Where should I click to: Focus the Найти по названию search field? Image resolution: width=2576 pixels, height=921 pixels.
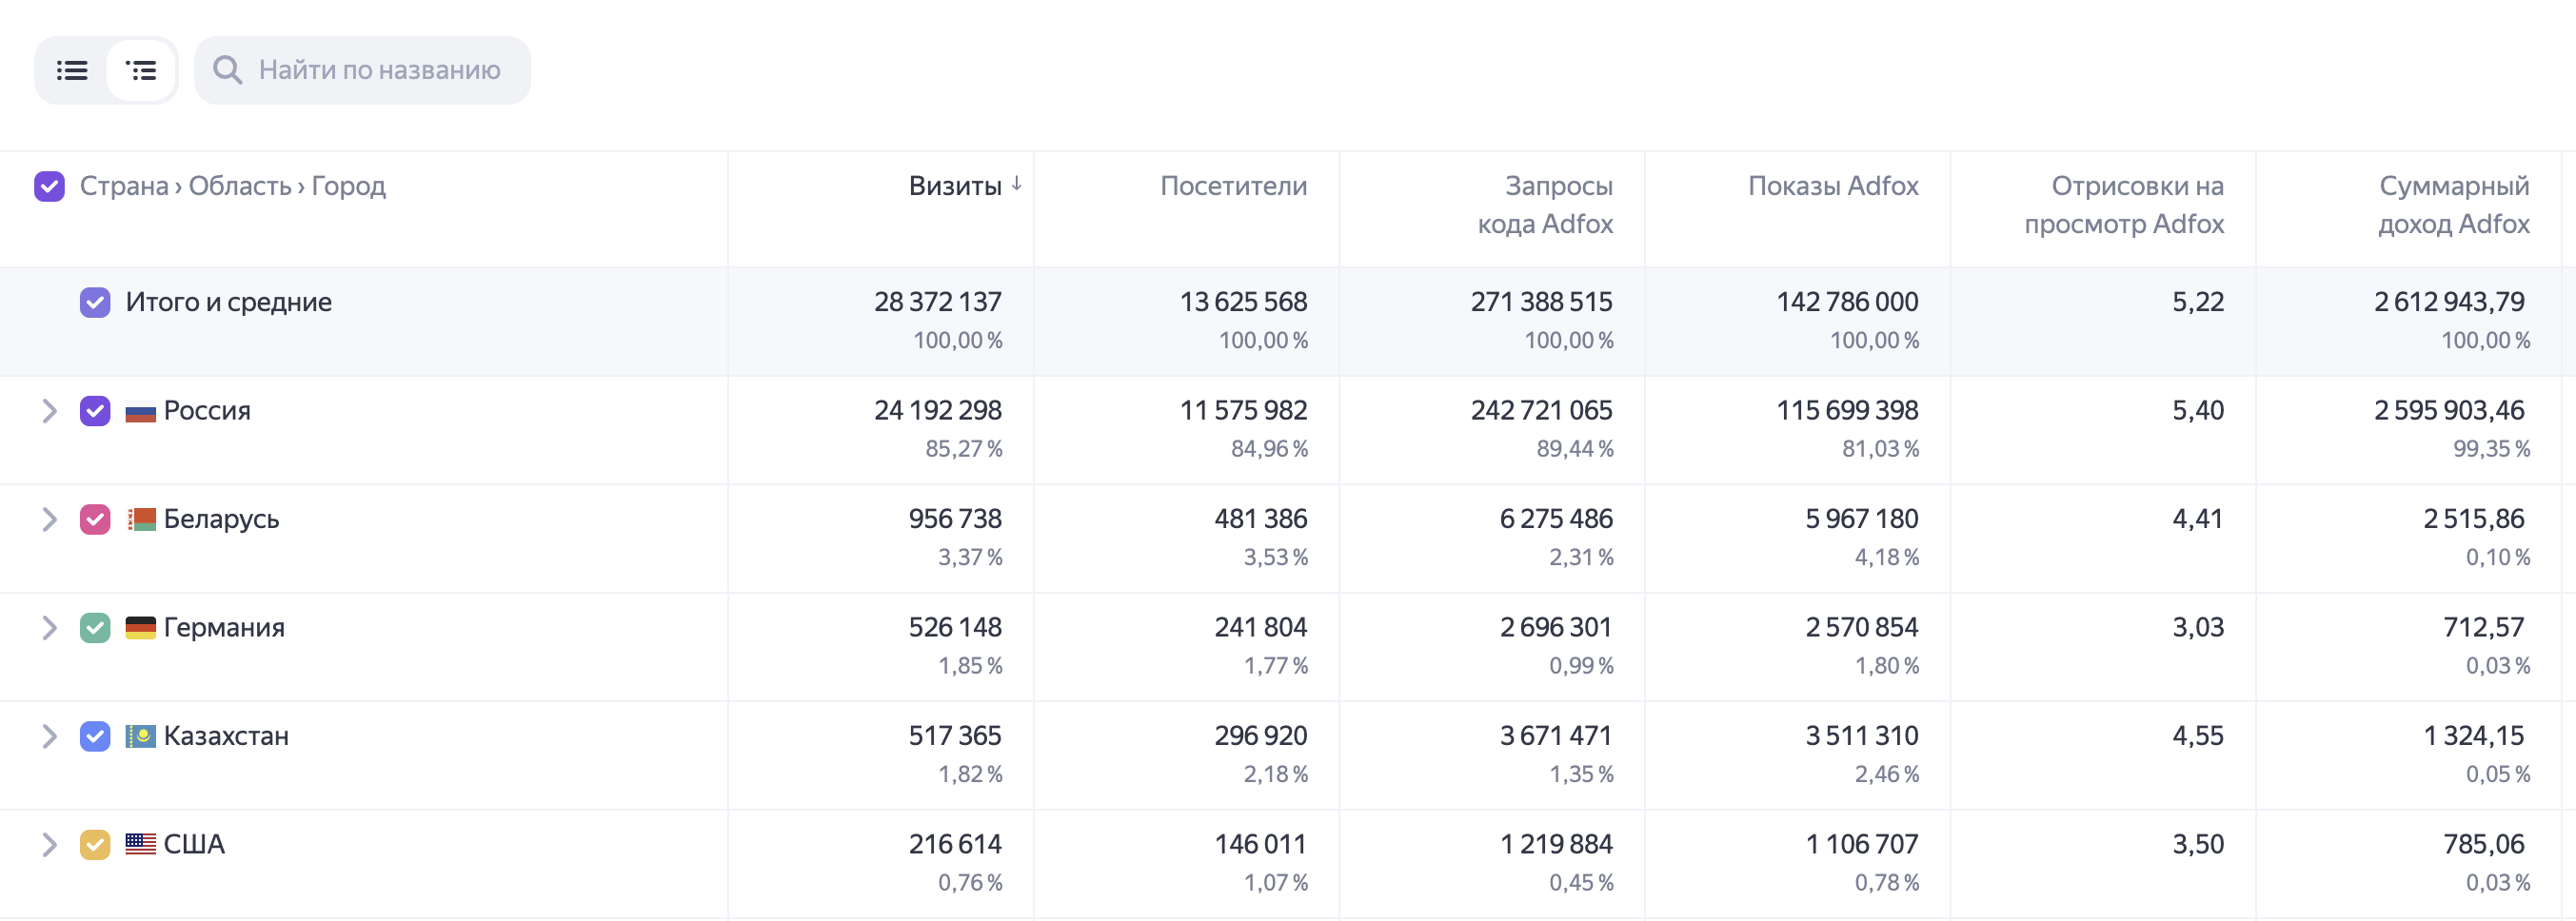point(362,70)
